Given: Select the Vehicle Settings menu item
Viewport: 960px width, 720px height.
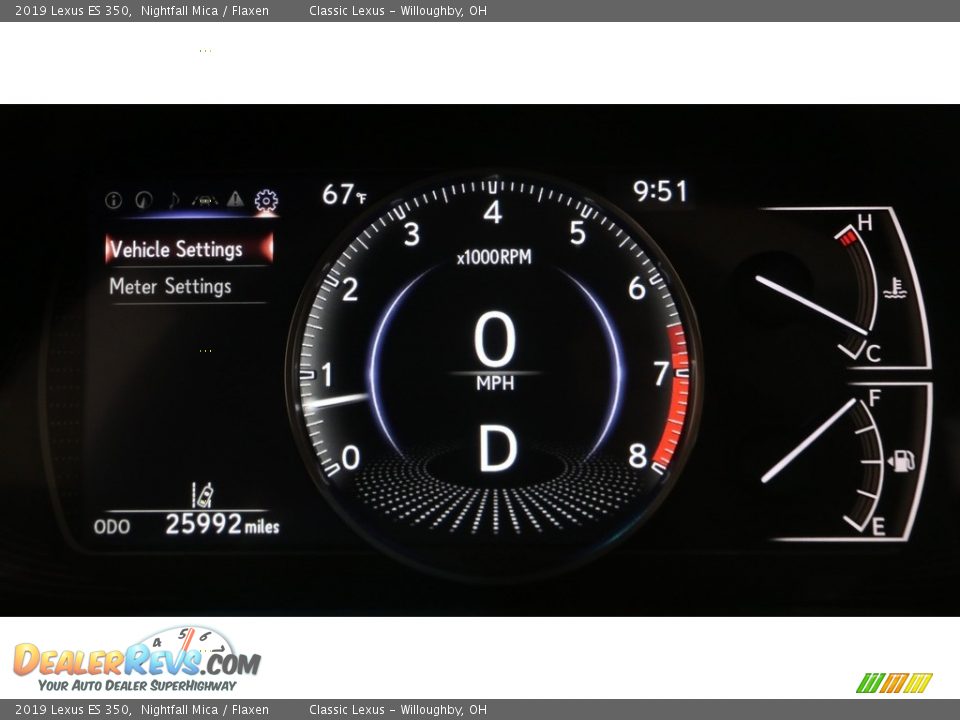Looking at the screenshot, I should click(189, 249).
